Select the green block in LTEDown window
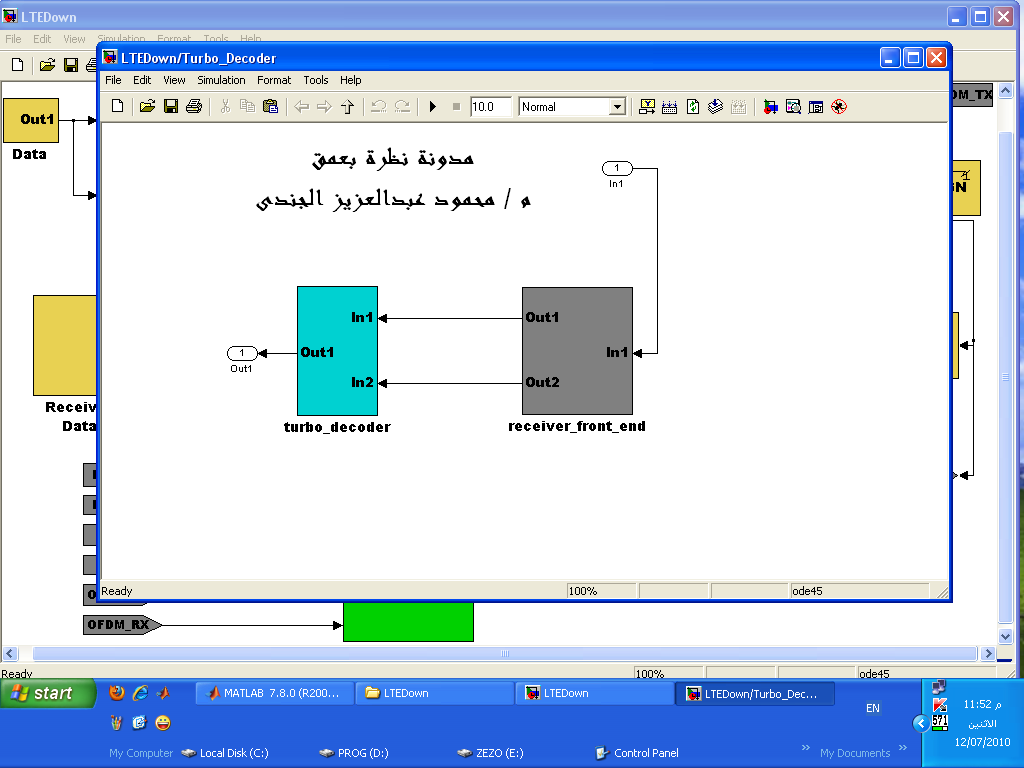This screenshot has height=768, width=1024. point(408,622)
